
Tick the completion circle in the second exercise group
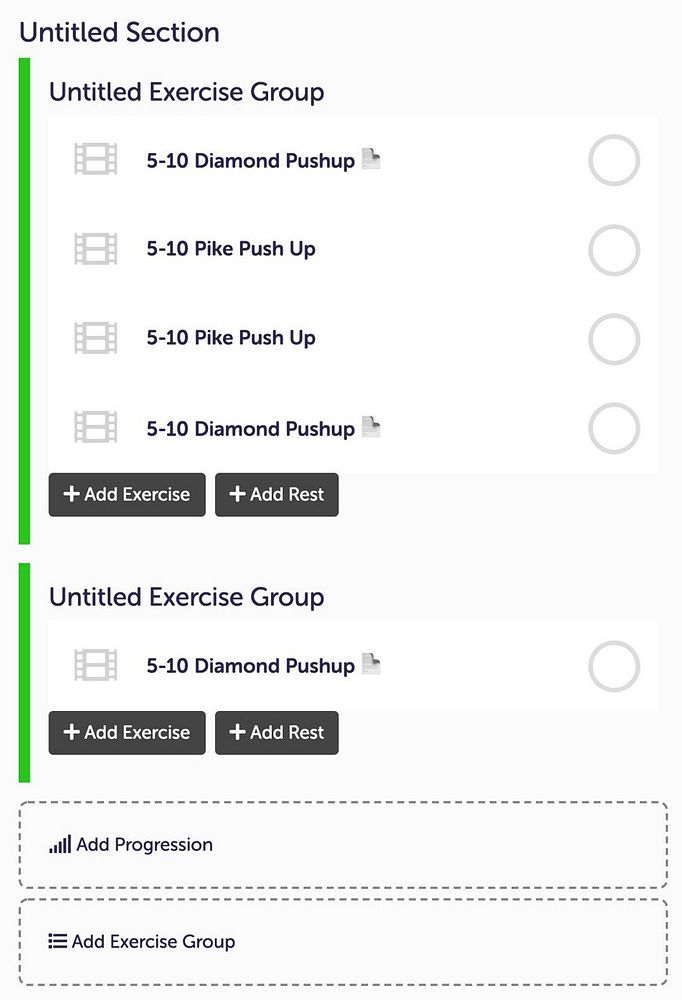coord(613,667)
